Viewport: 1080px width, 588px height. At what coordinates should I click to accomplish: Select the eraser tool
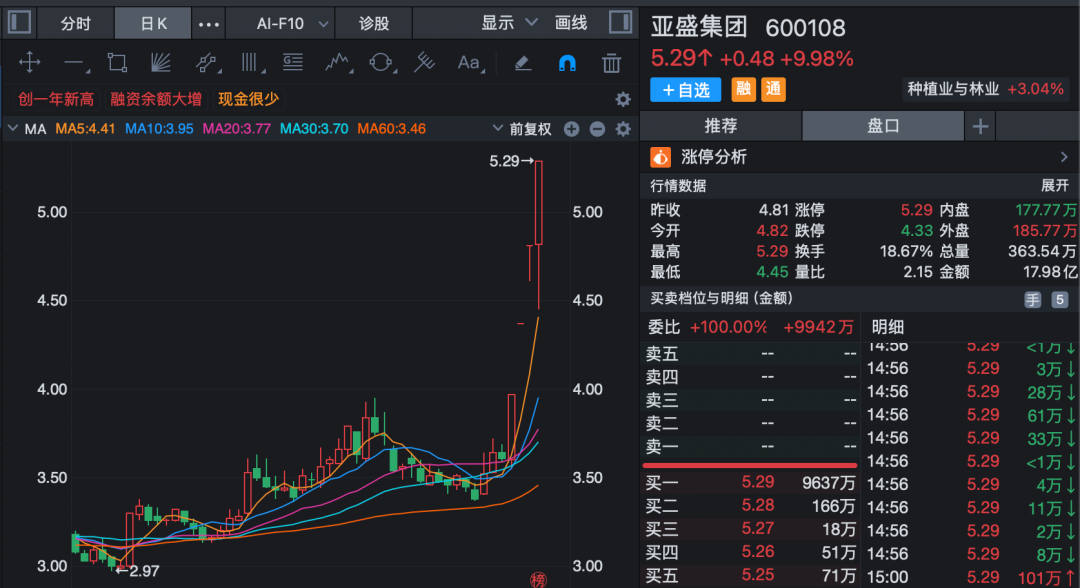tap(522, 63)
